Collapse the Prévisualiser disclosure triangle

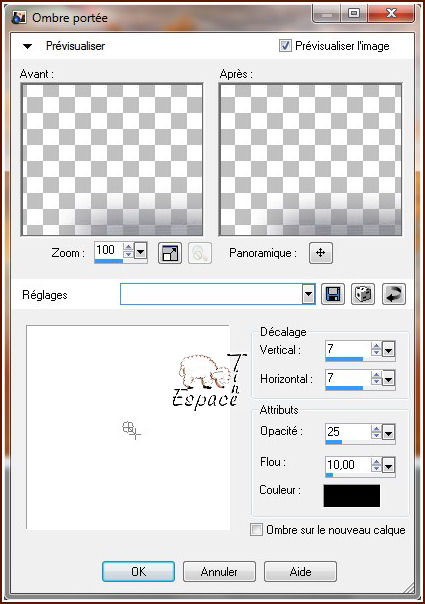[x=27, y=46]
